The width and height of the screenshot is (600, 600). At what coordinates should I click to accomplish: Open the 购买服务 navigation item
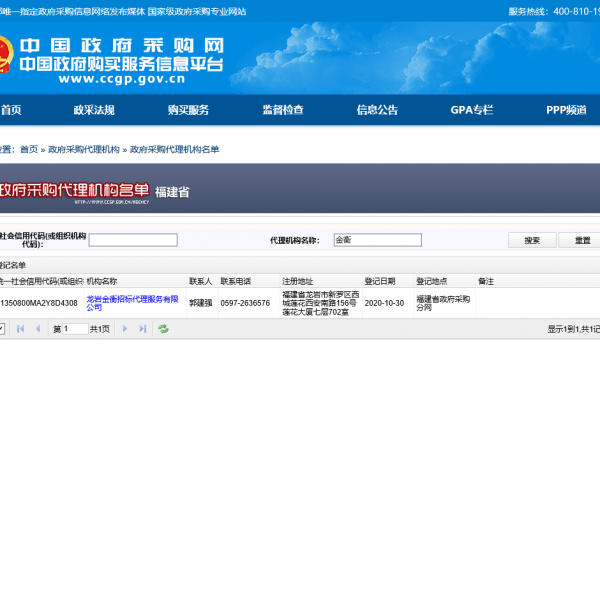(x=188, y=110)
